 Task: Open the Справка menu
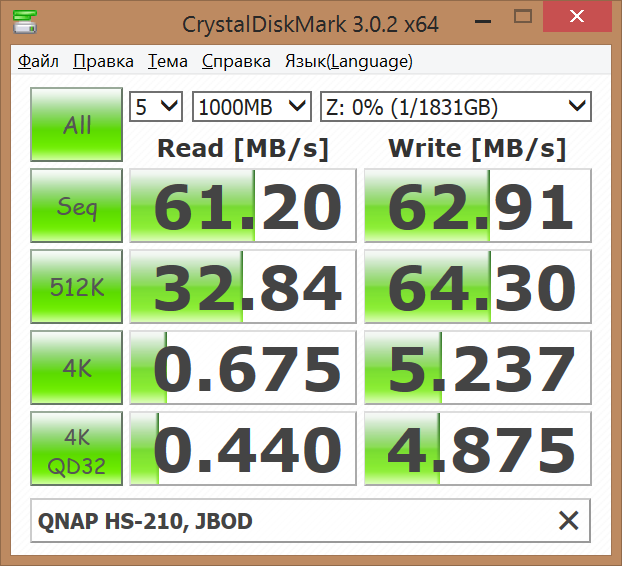235,61
